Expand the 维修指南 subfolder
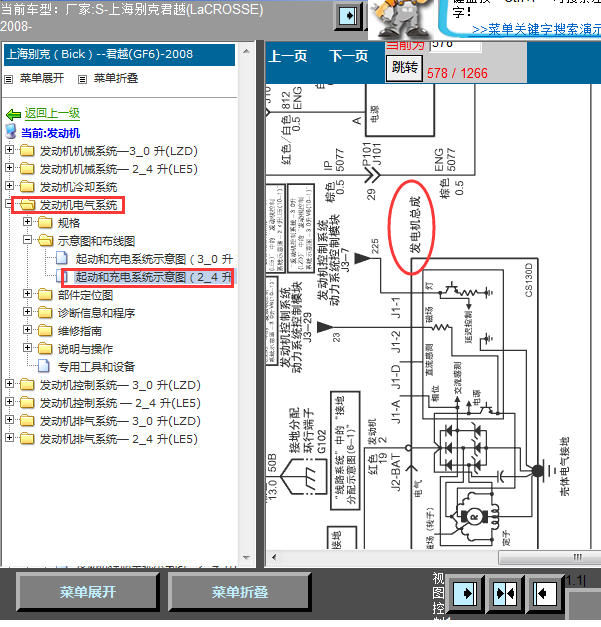The image size is (601, 627). (27, 330)
